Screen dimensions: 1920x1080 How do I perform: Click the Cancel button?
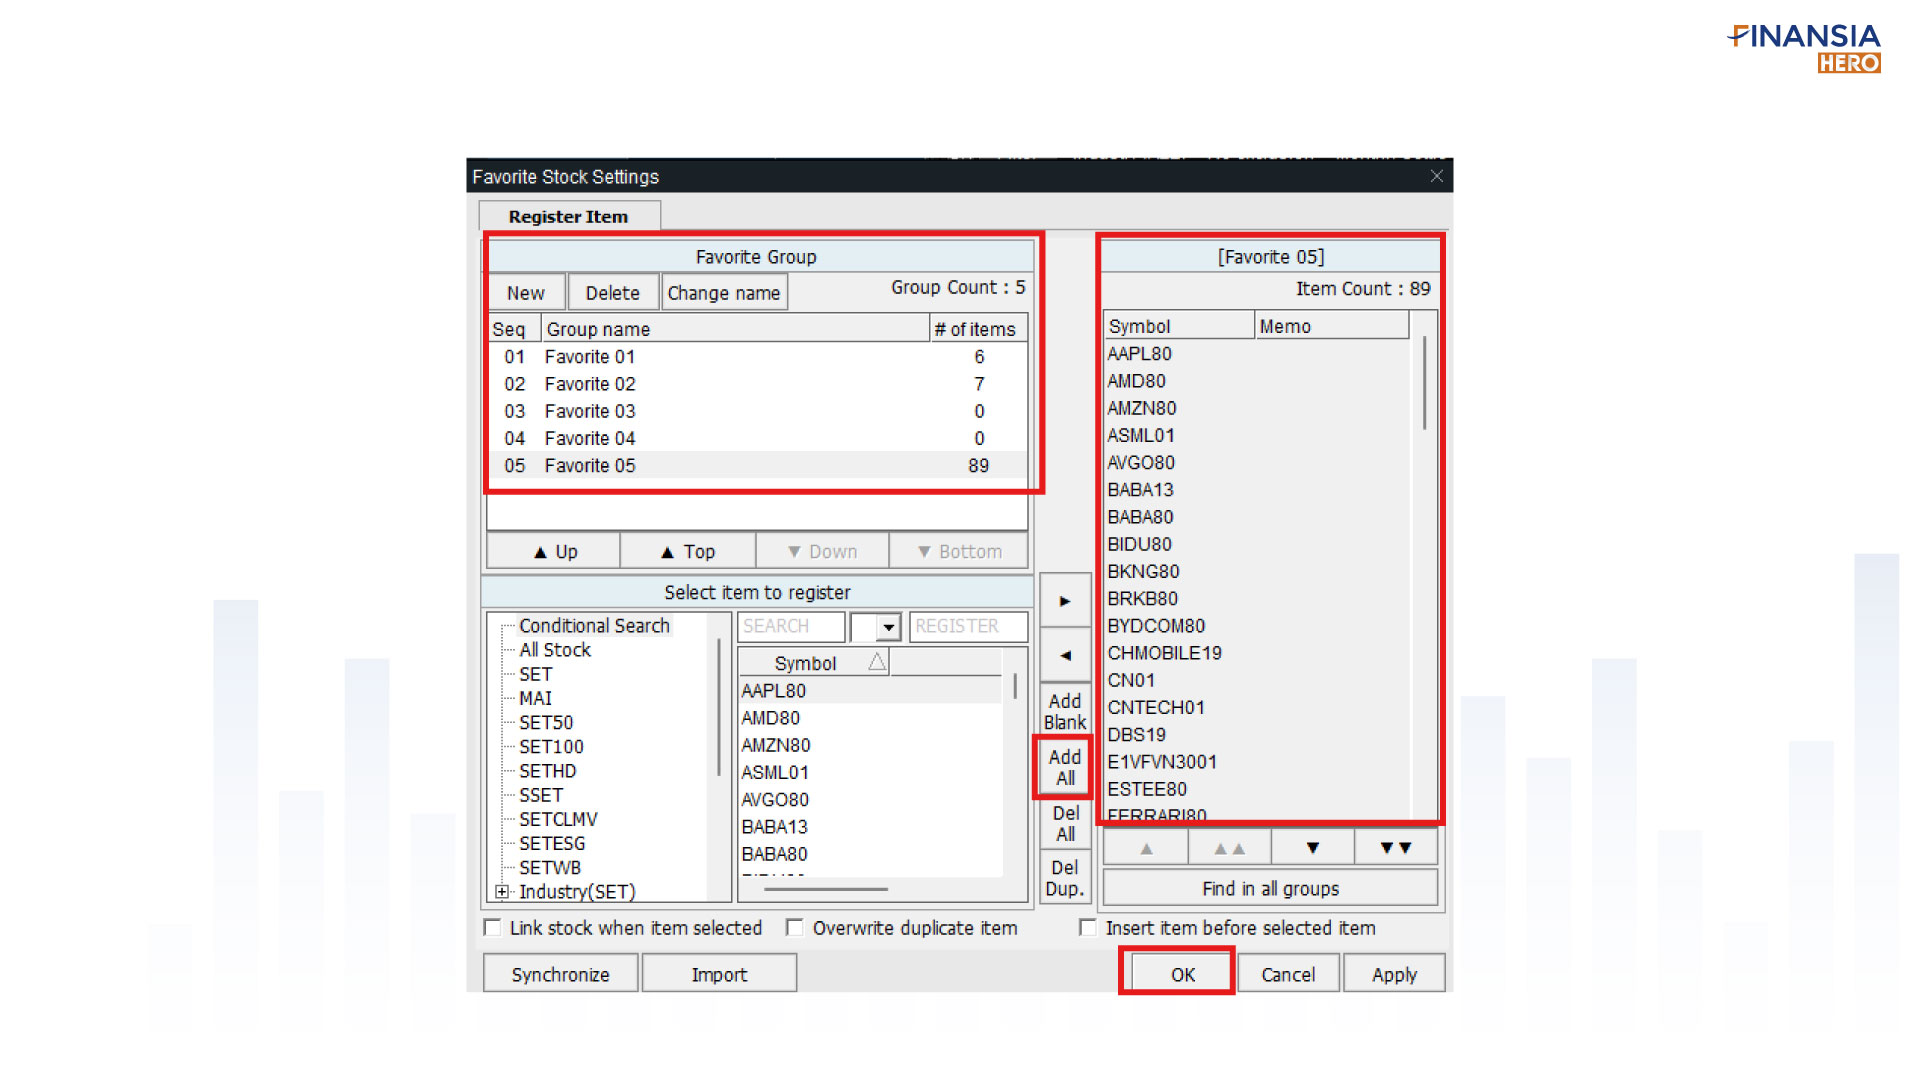point(1288,974)
